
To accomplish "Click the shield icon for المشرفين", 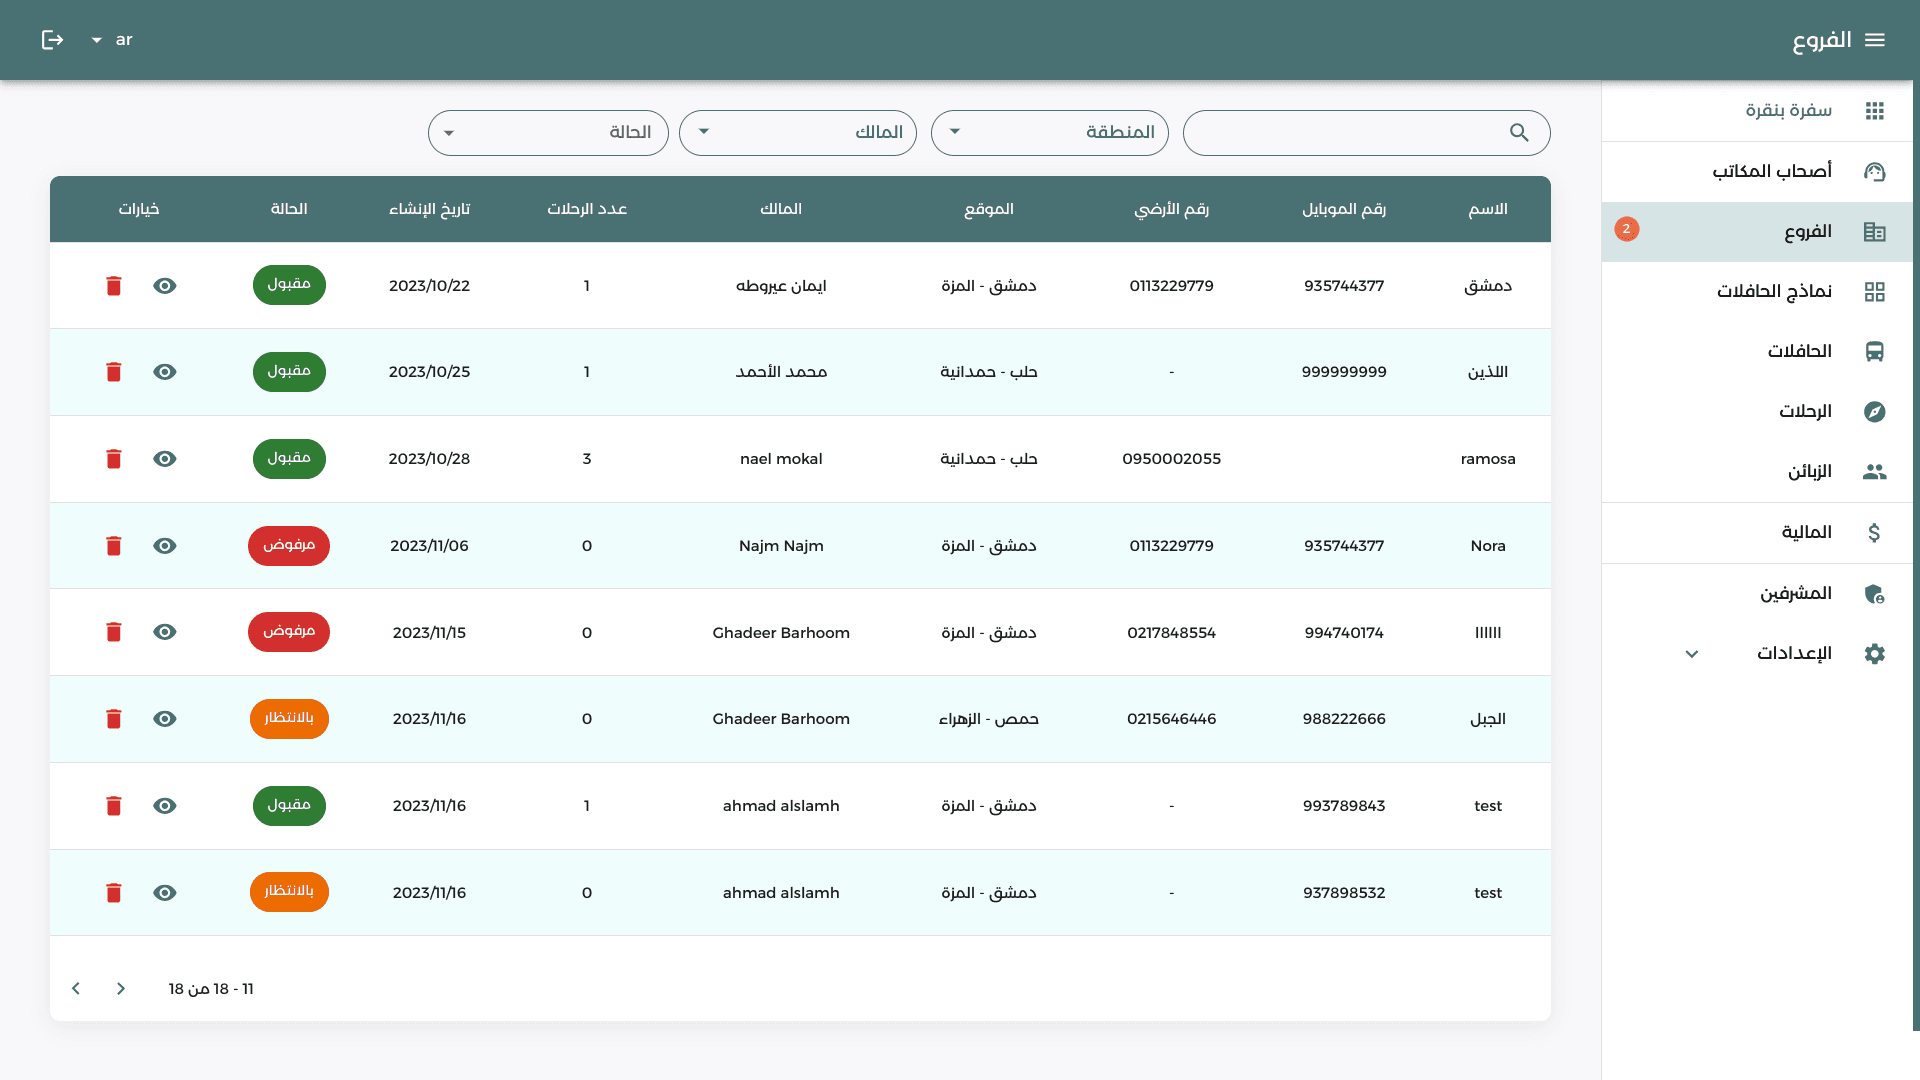I will pos(1875,594).
